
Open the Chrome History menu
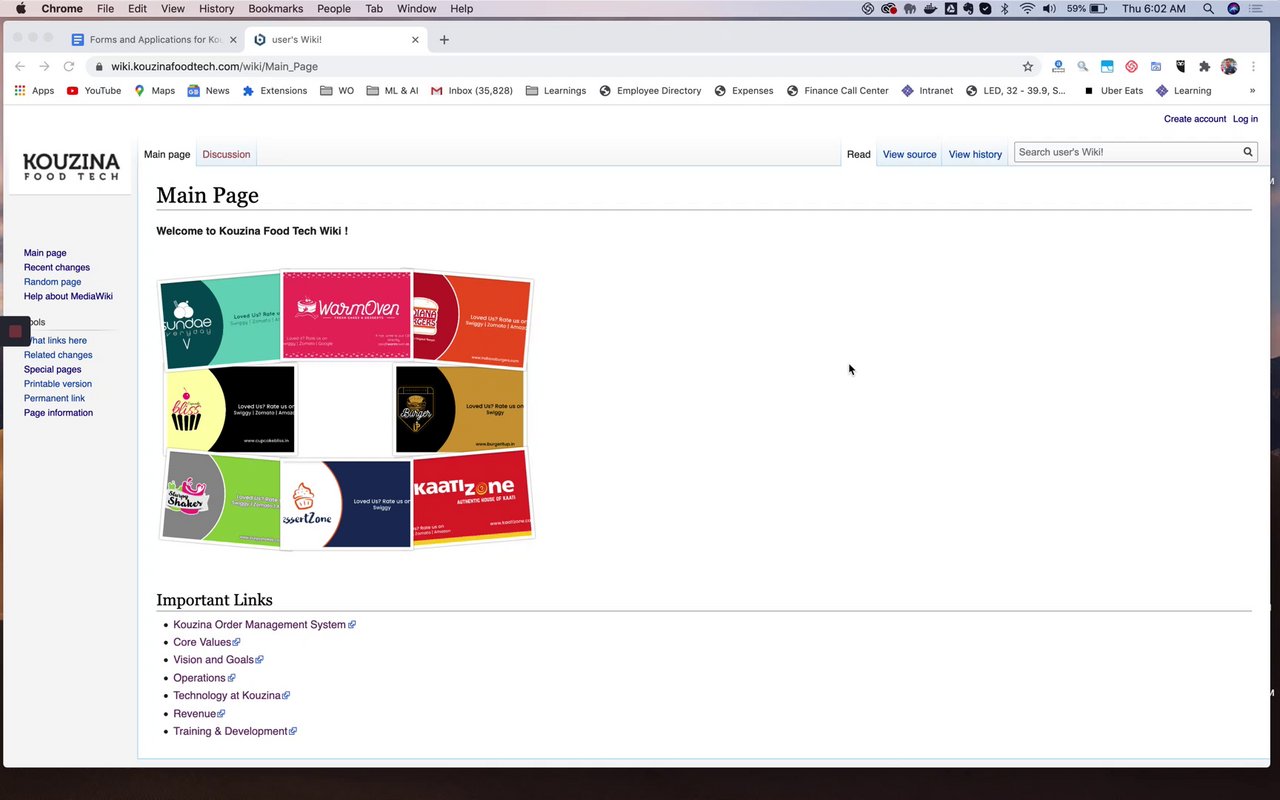click(216, 8)
